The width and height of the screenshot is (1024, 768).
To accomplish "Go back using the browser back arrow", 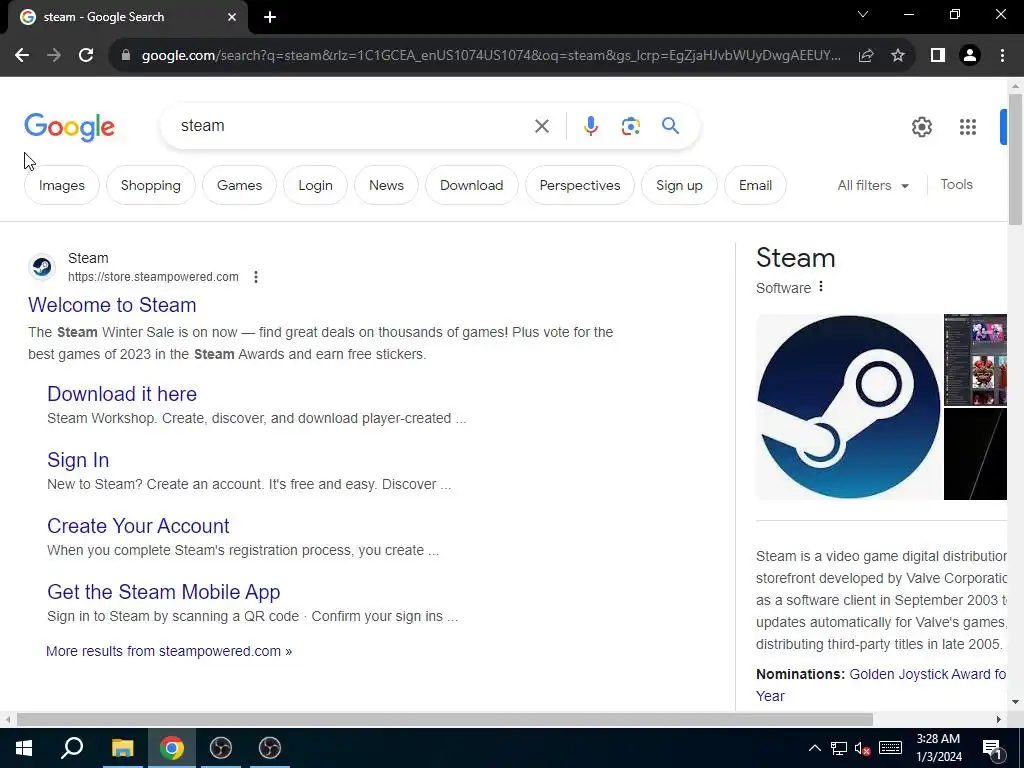I will (22, 56).
